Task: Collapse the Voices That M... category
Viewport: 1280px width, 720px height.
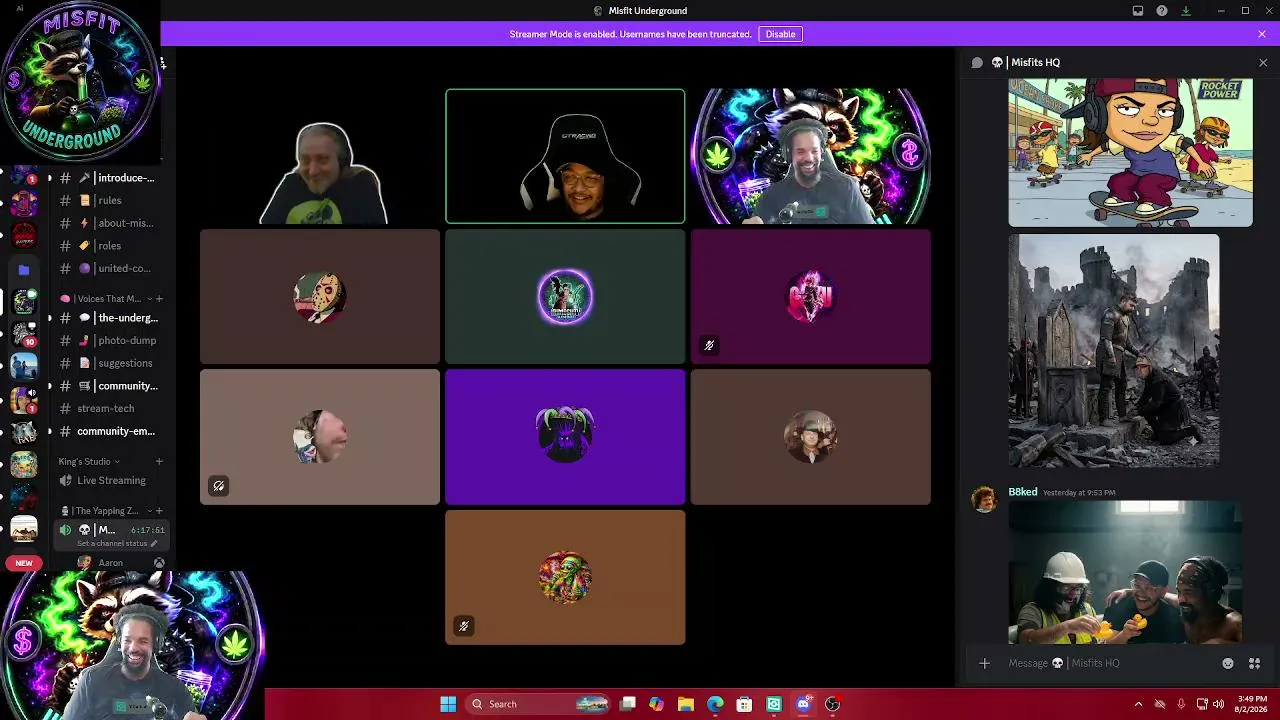Action: coord(108,299)
